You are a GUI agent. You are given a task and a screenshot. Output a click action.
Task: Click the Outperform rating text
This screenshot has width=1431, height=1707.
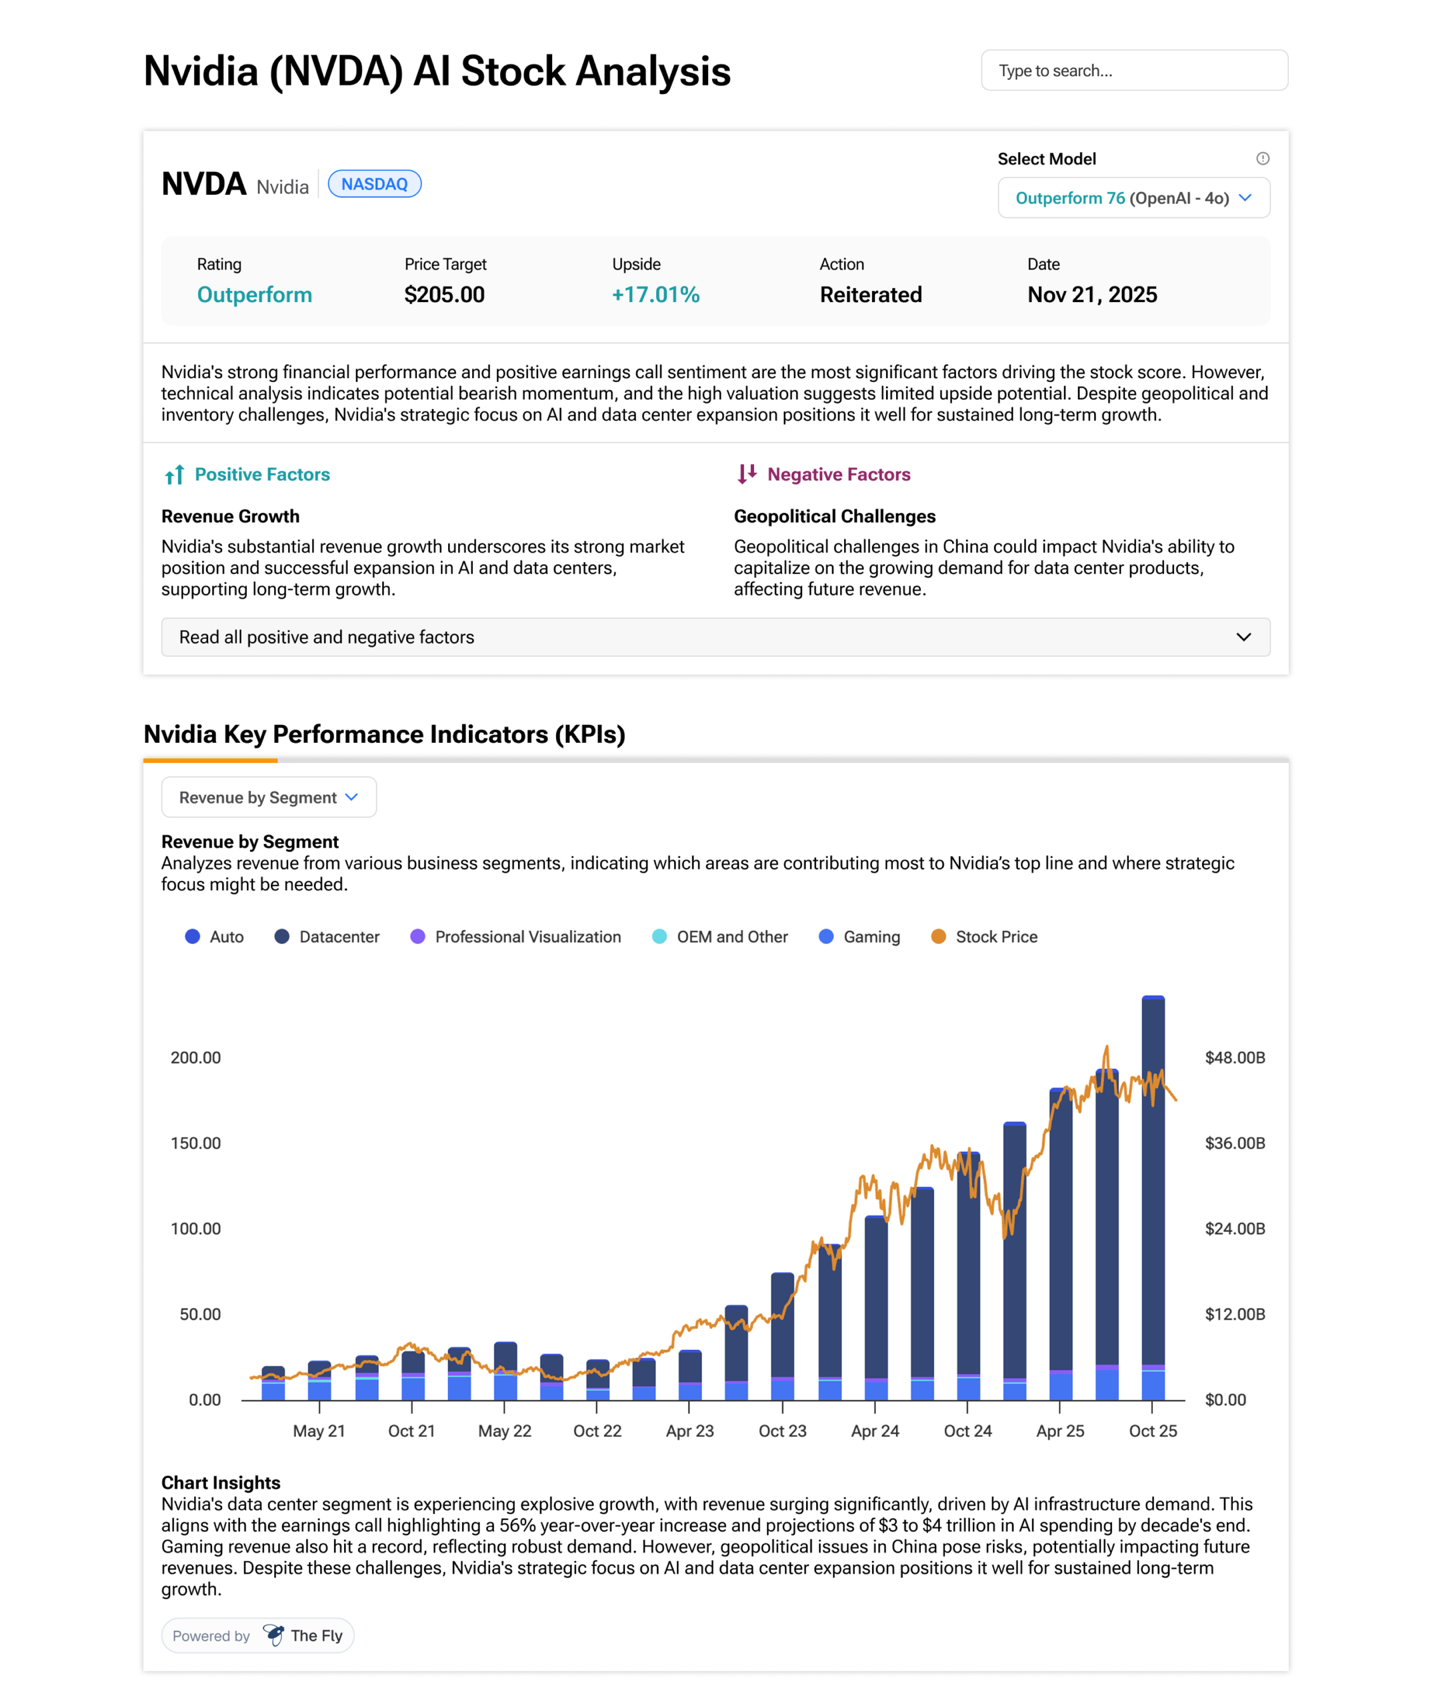254,295
